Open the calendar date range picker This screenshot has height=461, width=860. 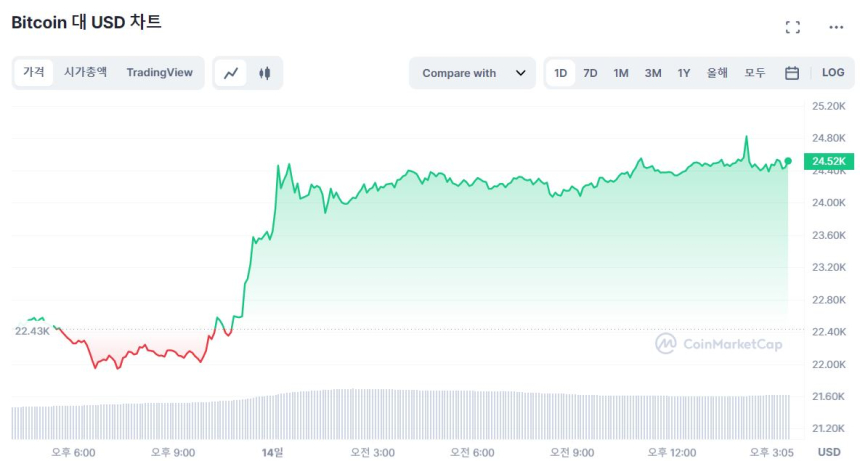click(792, 73)
